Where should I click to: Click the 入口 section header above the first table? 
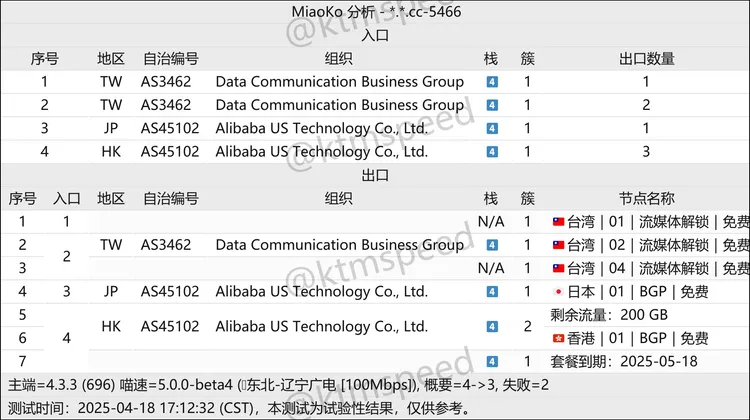tap(375, 36)
